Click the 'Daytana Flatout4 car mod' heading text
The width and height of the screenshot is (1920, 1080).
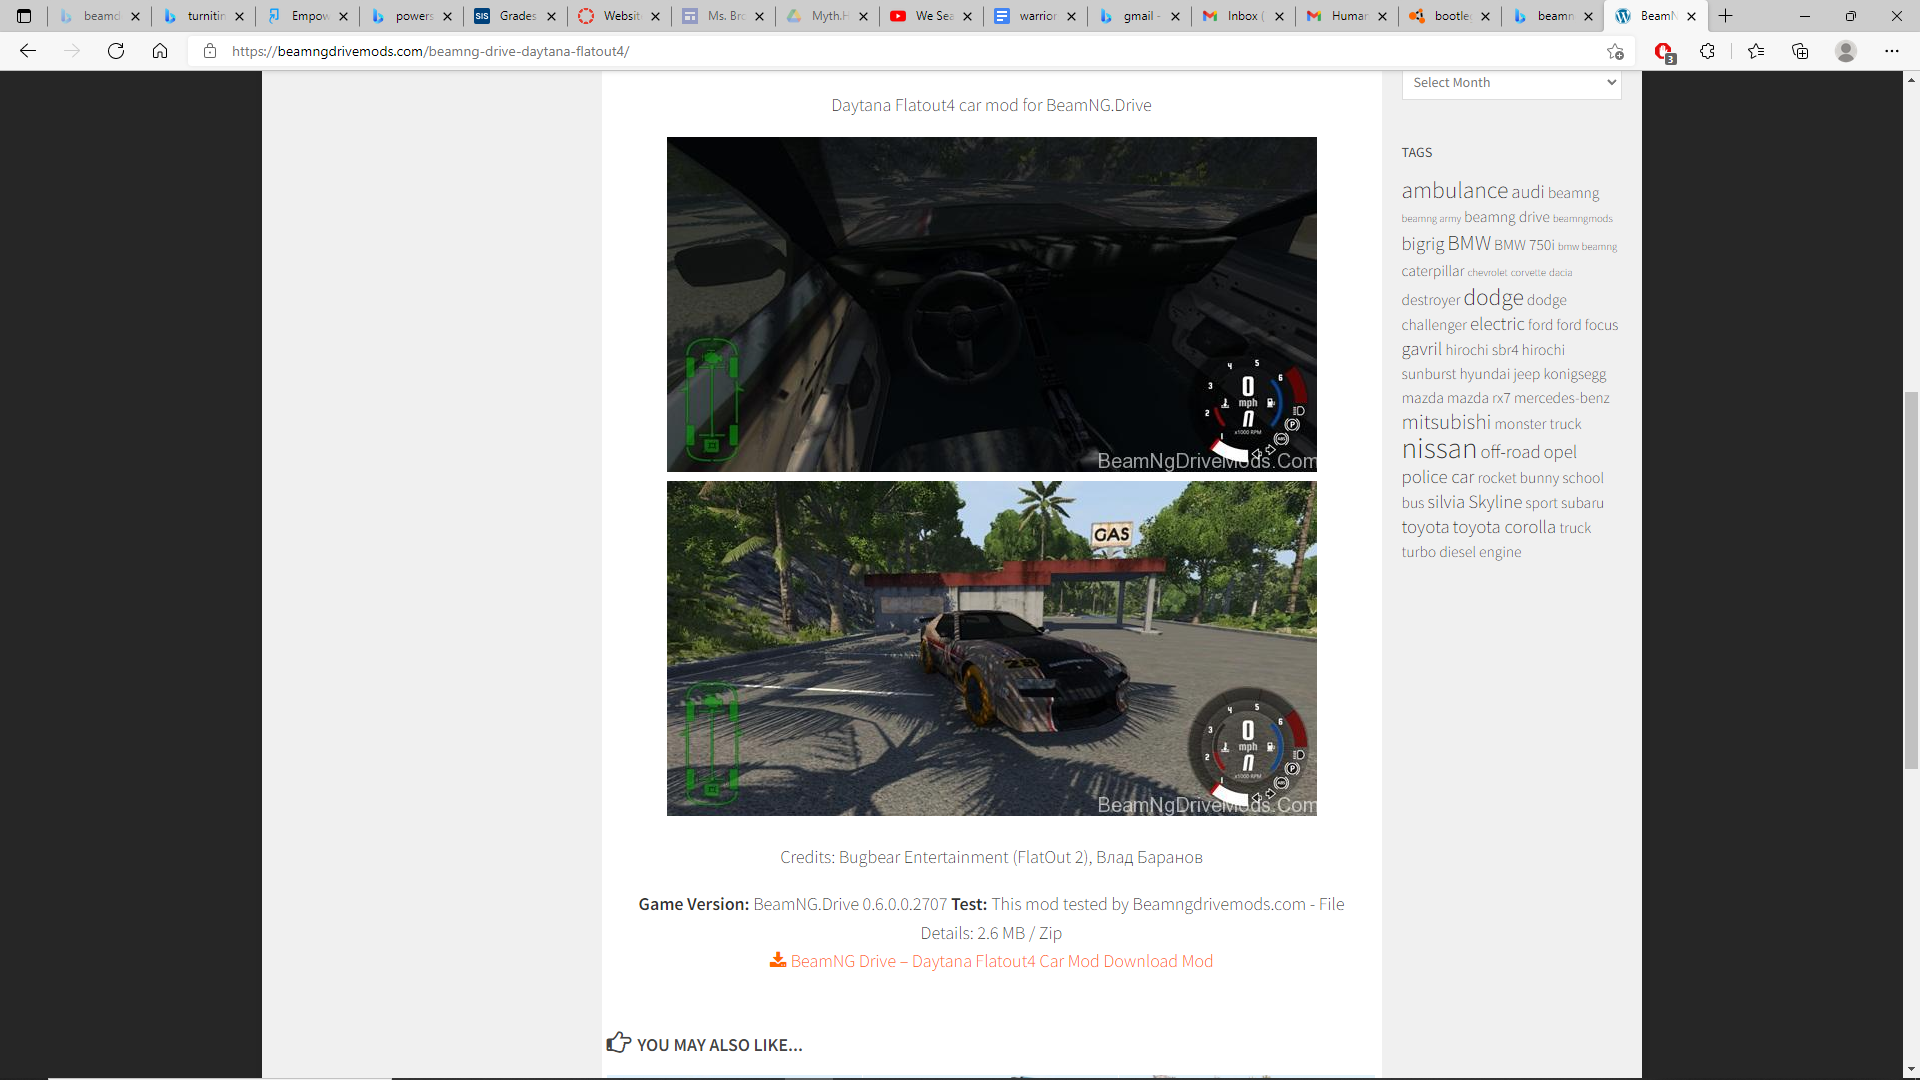click(x=991, y=105)
